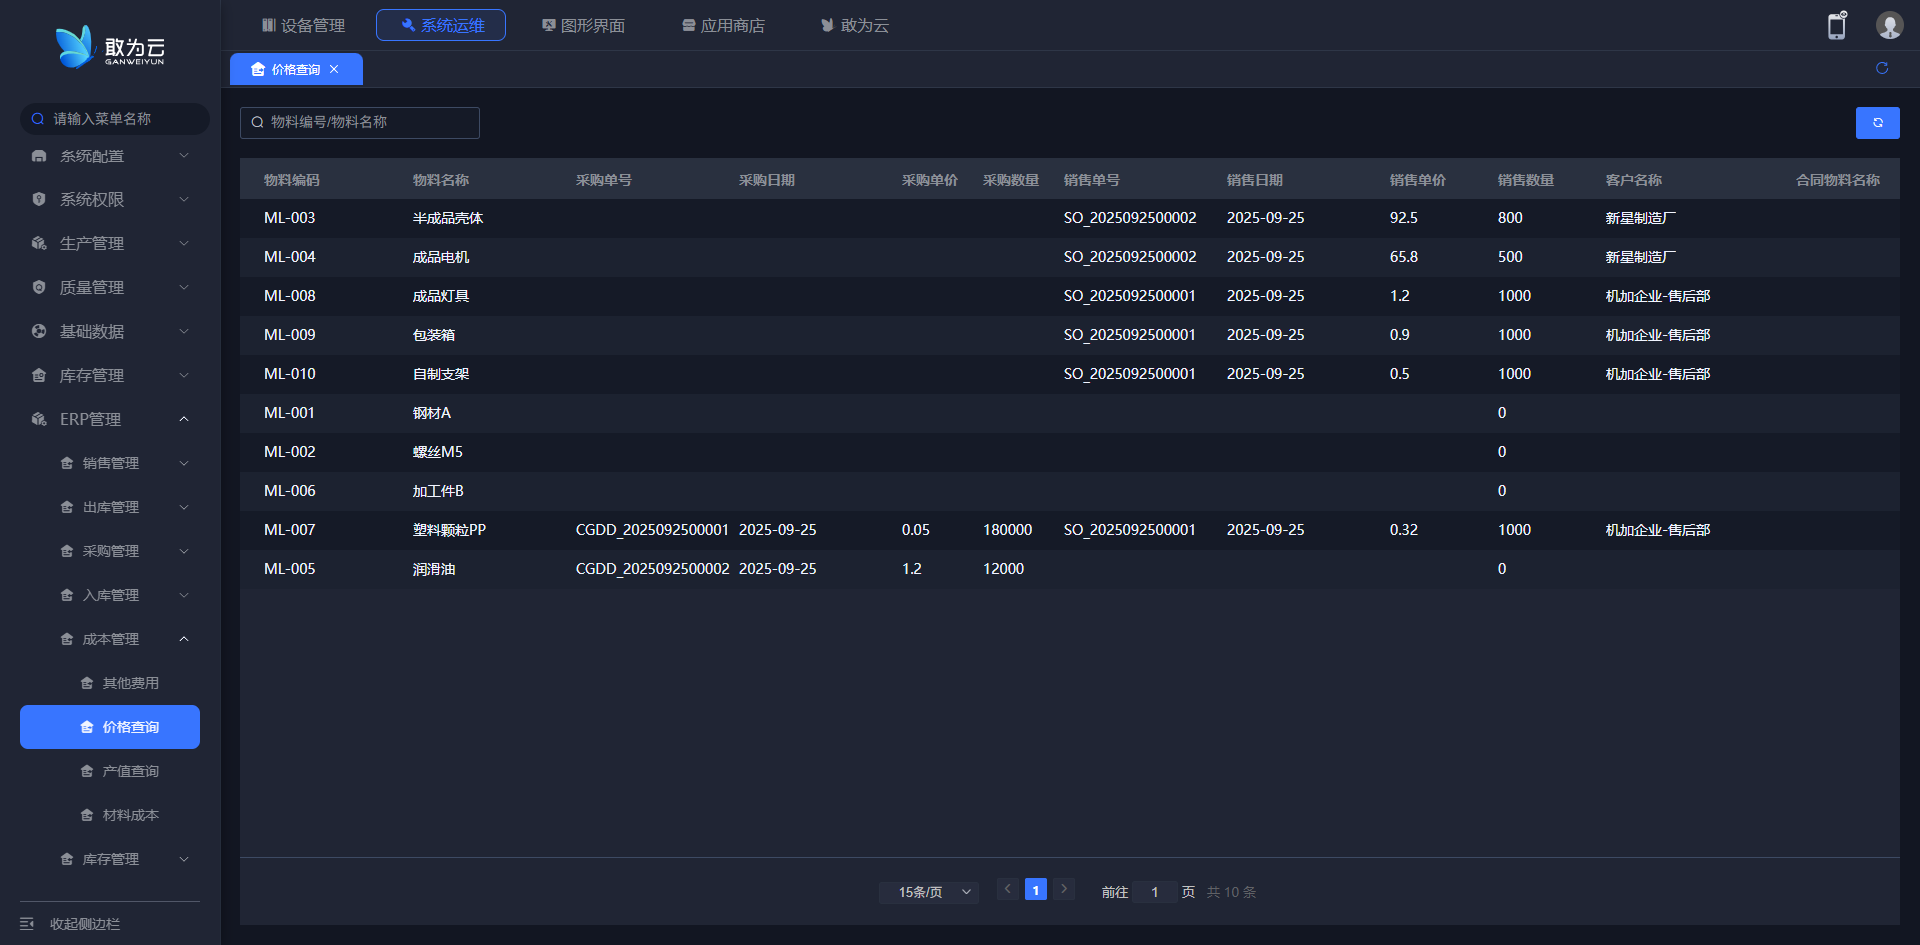Switch to the 设备管理 top tab
The height and width of the screenshot is (945, 1920).
(x=303, y=25)
